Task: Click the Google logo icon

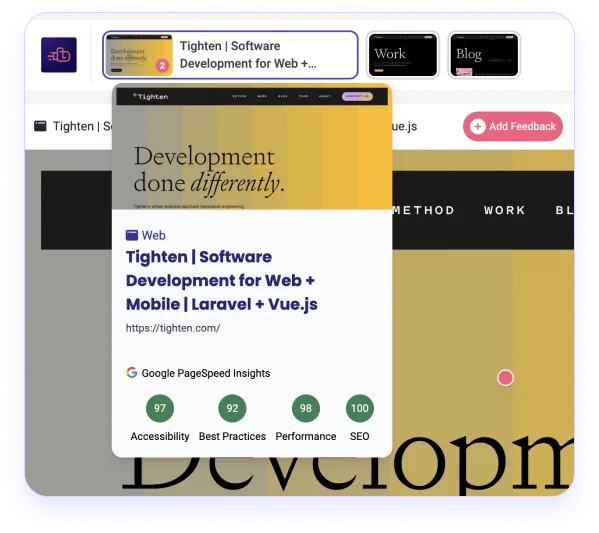Action: pos(132,373)
